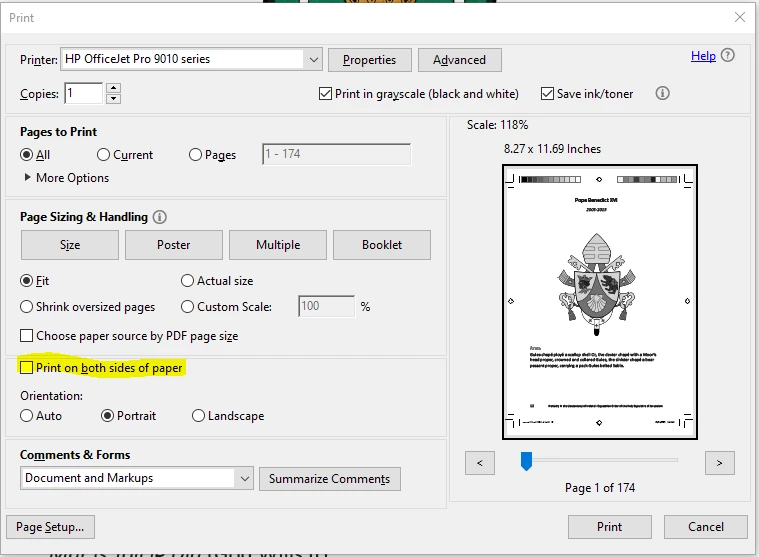Switch to the Booklet tab button
The height and width of the screenshot is (557, 759).
coord(382,245)
